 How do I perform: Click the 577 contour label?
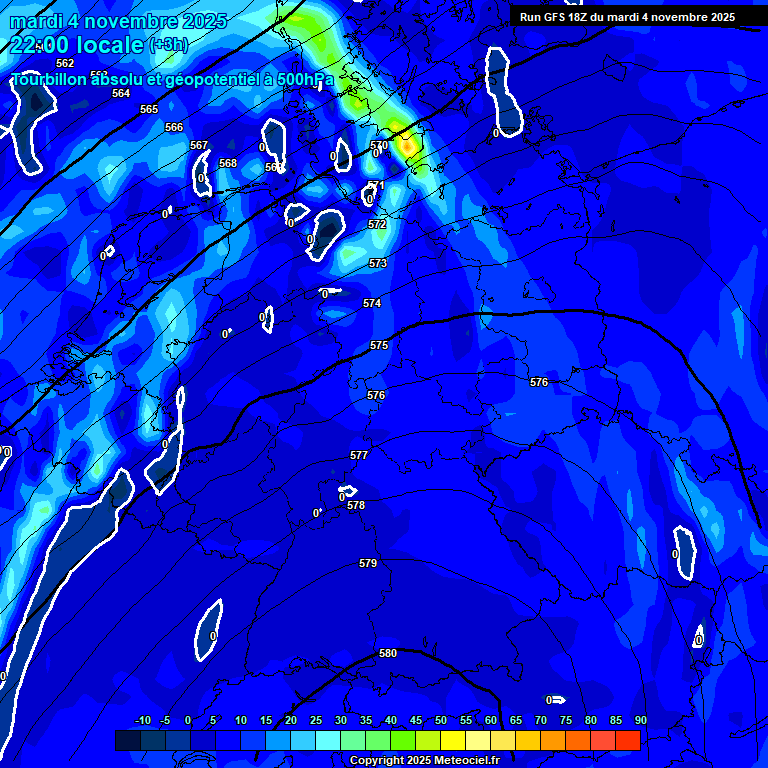tap(359, 455)
